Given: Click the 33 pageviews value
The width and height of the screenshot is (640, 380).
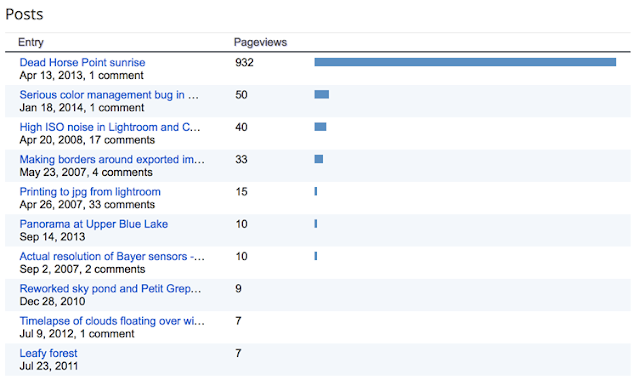Looking at the screenshot, I should (x=241, y=159).
